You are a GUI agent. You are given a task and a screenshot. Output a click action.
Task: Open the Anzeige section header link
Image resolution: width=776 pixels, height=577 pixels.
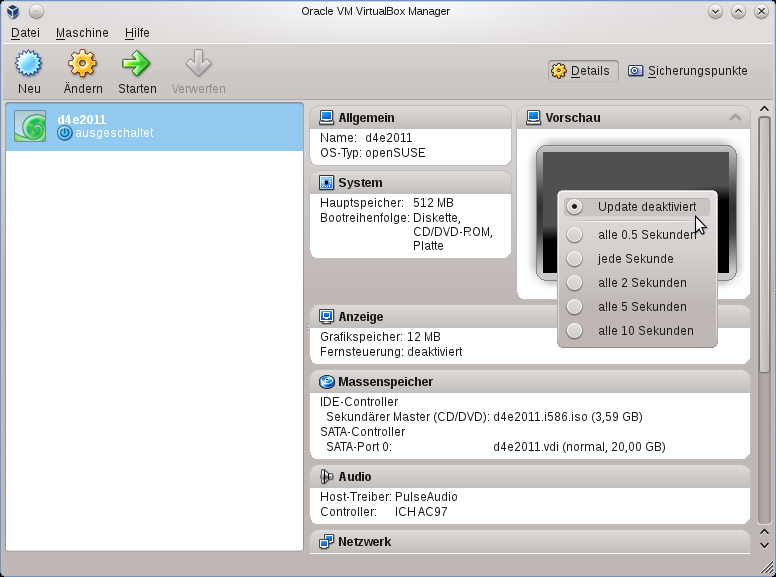click(x=361, y=317)
